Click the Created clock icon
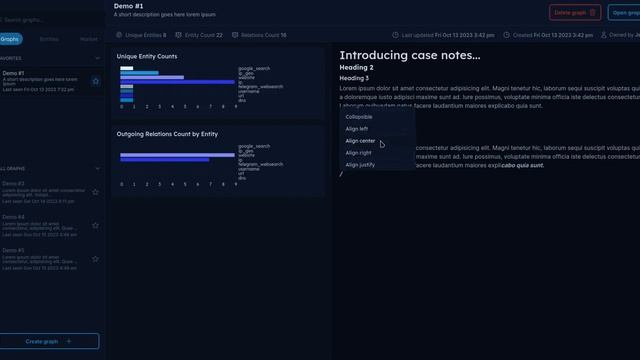Image resolution: width=640 pixels, height=360 pixels. pyautogui.click(x=506, y=35)
